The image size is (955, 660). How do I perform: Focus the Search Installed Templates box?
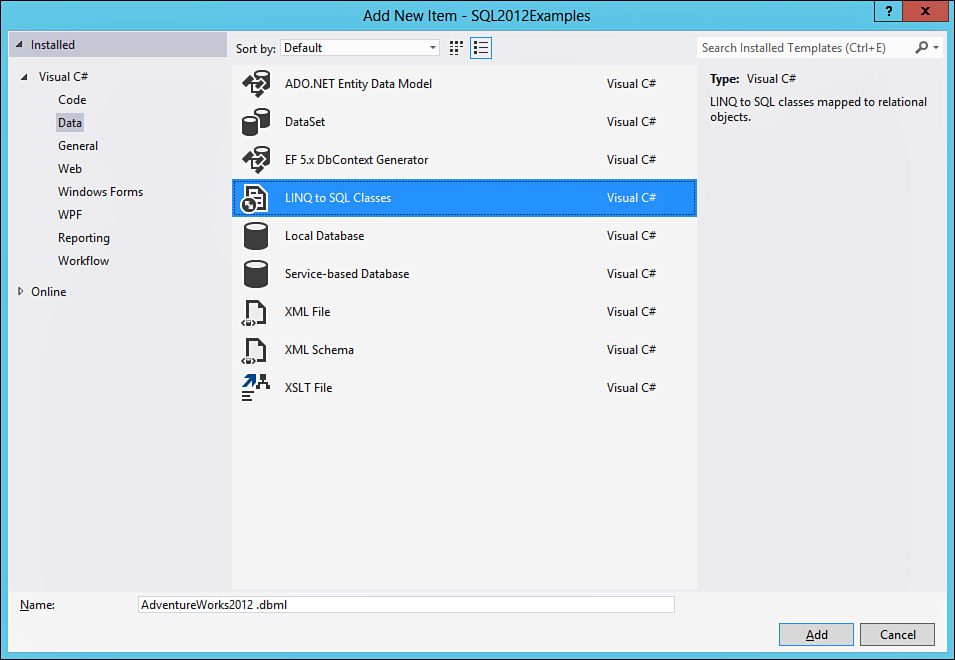pos(805,48)
